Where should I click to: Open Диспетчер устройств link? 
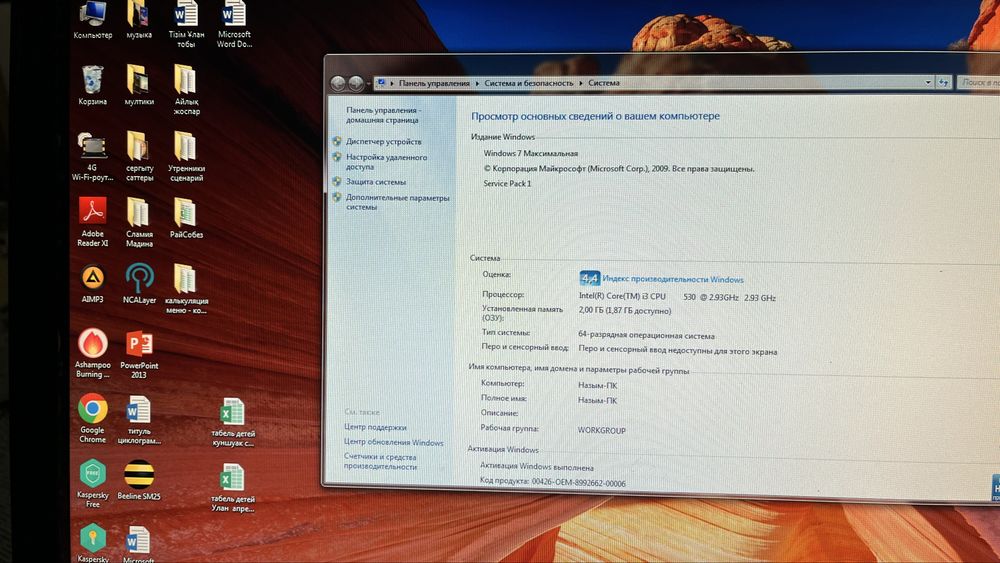click(383, 142)
